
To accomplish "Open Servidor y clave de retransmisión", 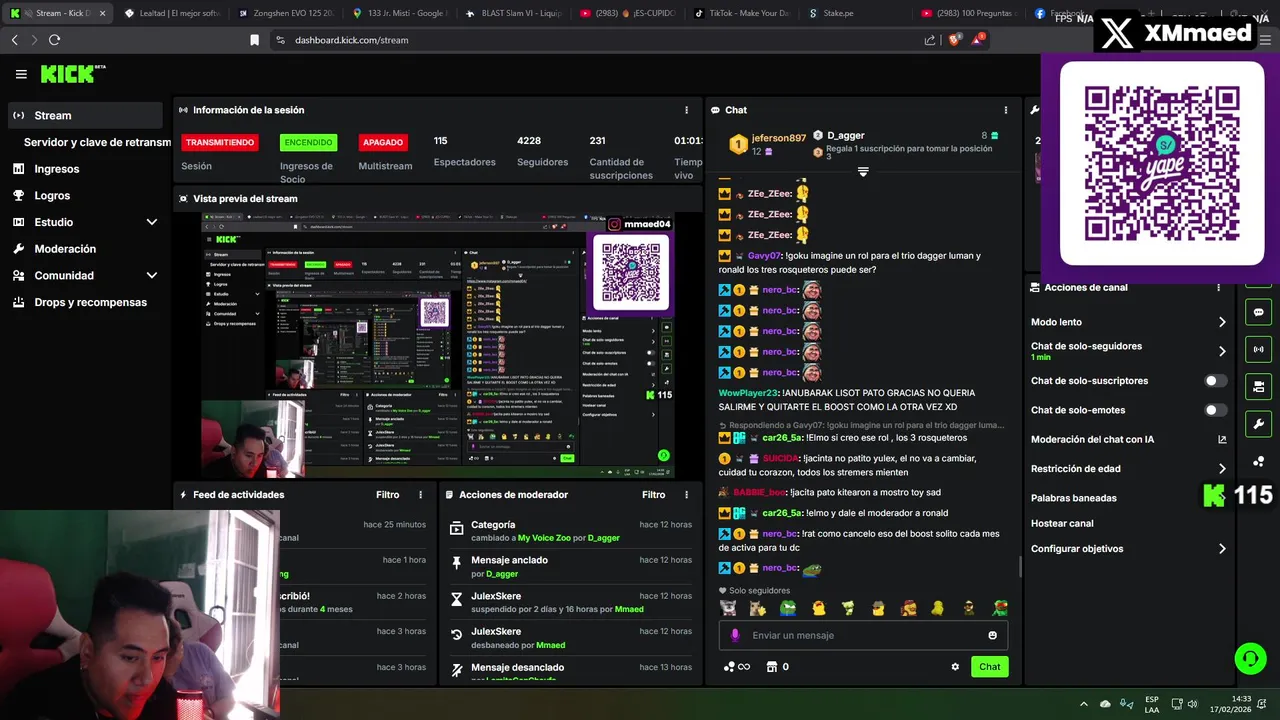I will [x=97, y=142].
